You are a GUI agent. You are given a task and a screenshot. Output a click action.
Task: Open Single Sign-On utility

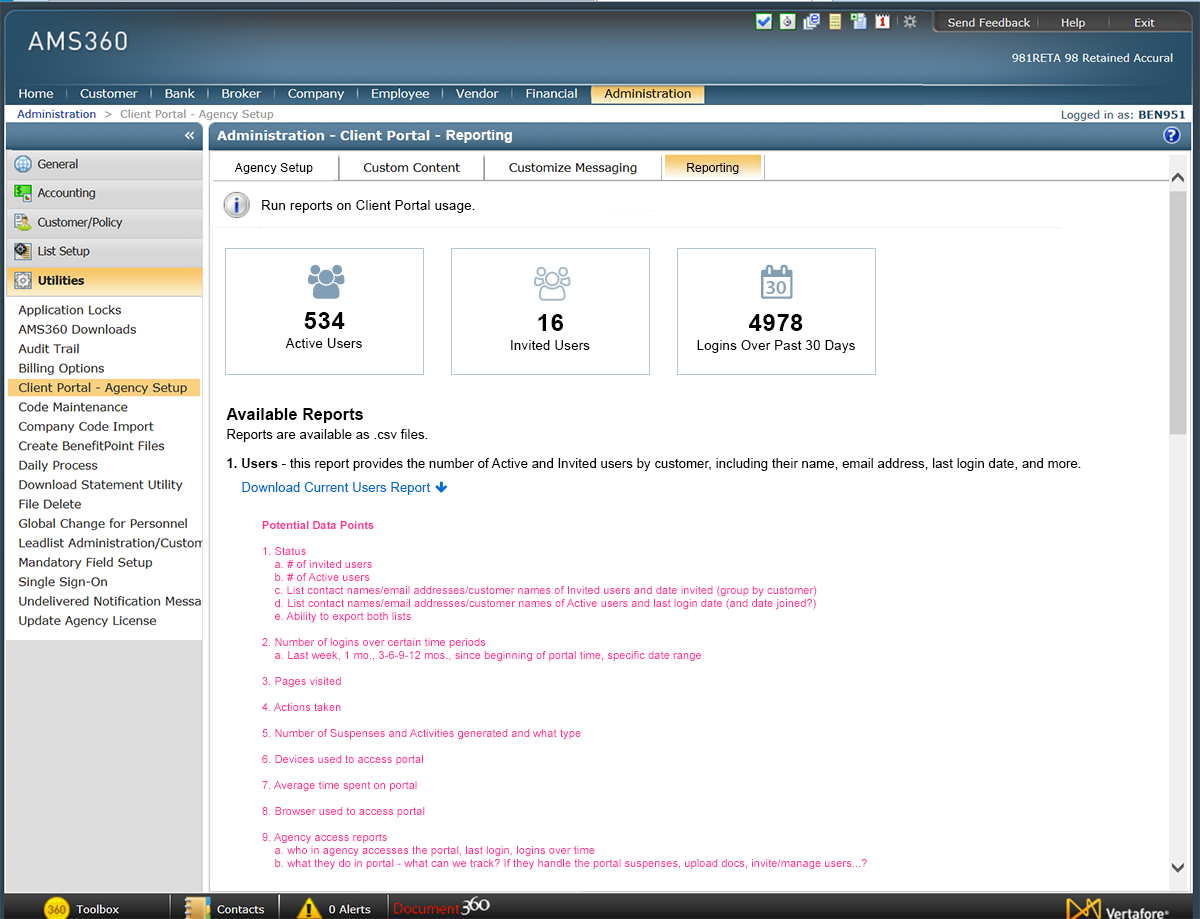tap(63, 582)
